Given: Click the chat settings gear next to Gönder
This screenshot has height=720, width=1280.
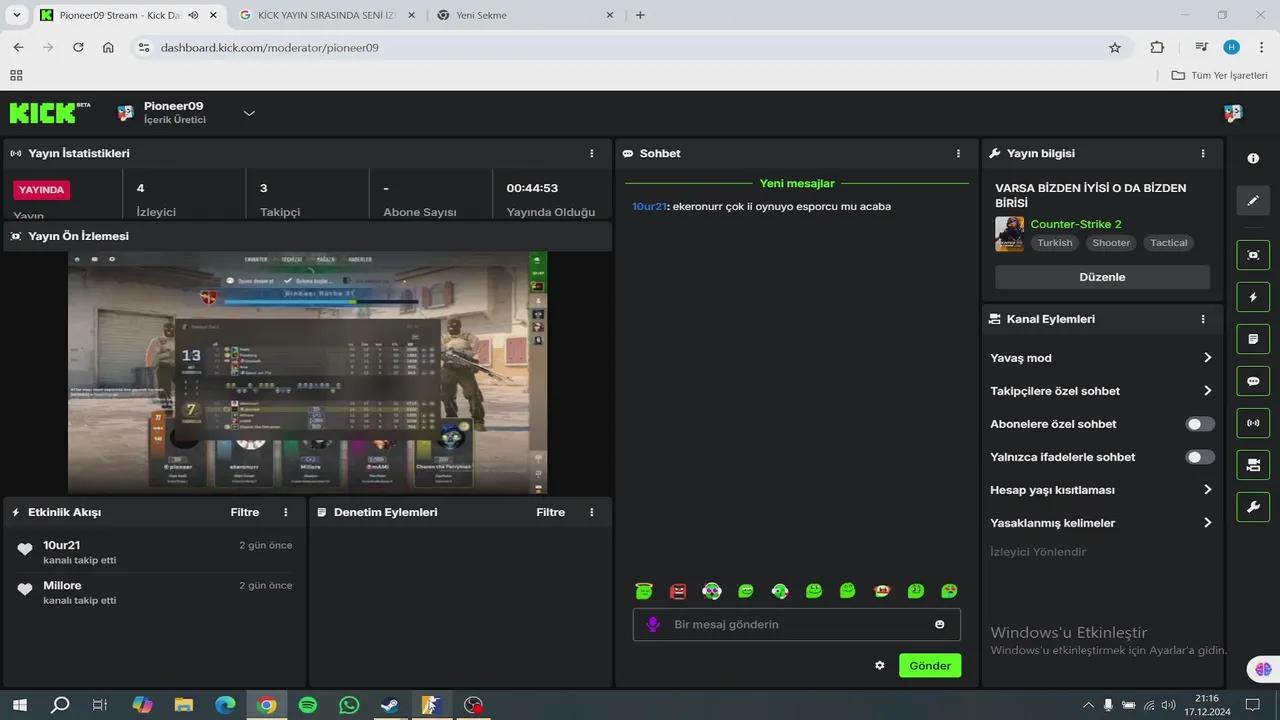Looking at the screenshot, I should tap(879, 665).
